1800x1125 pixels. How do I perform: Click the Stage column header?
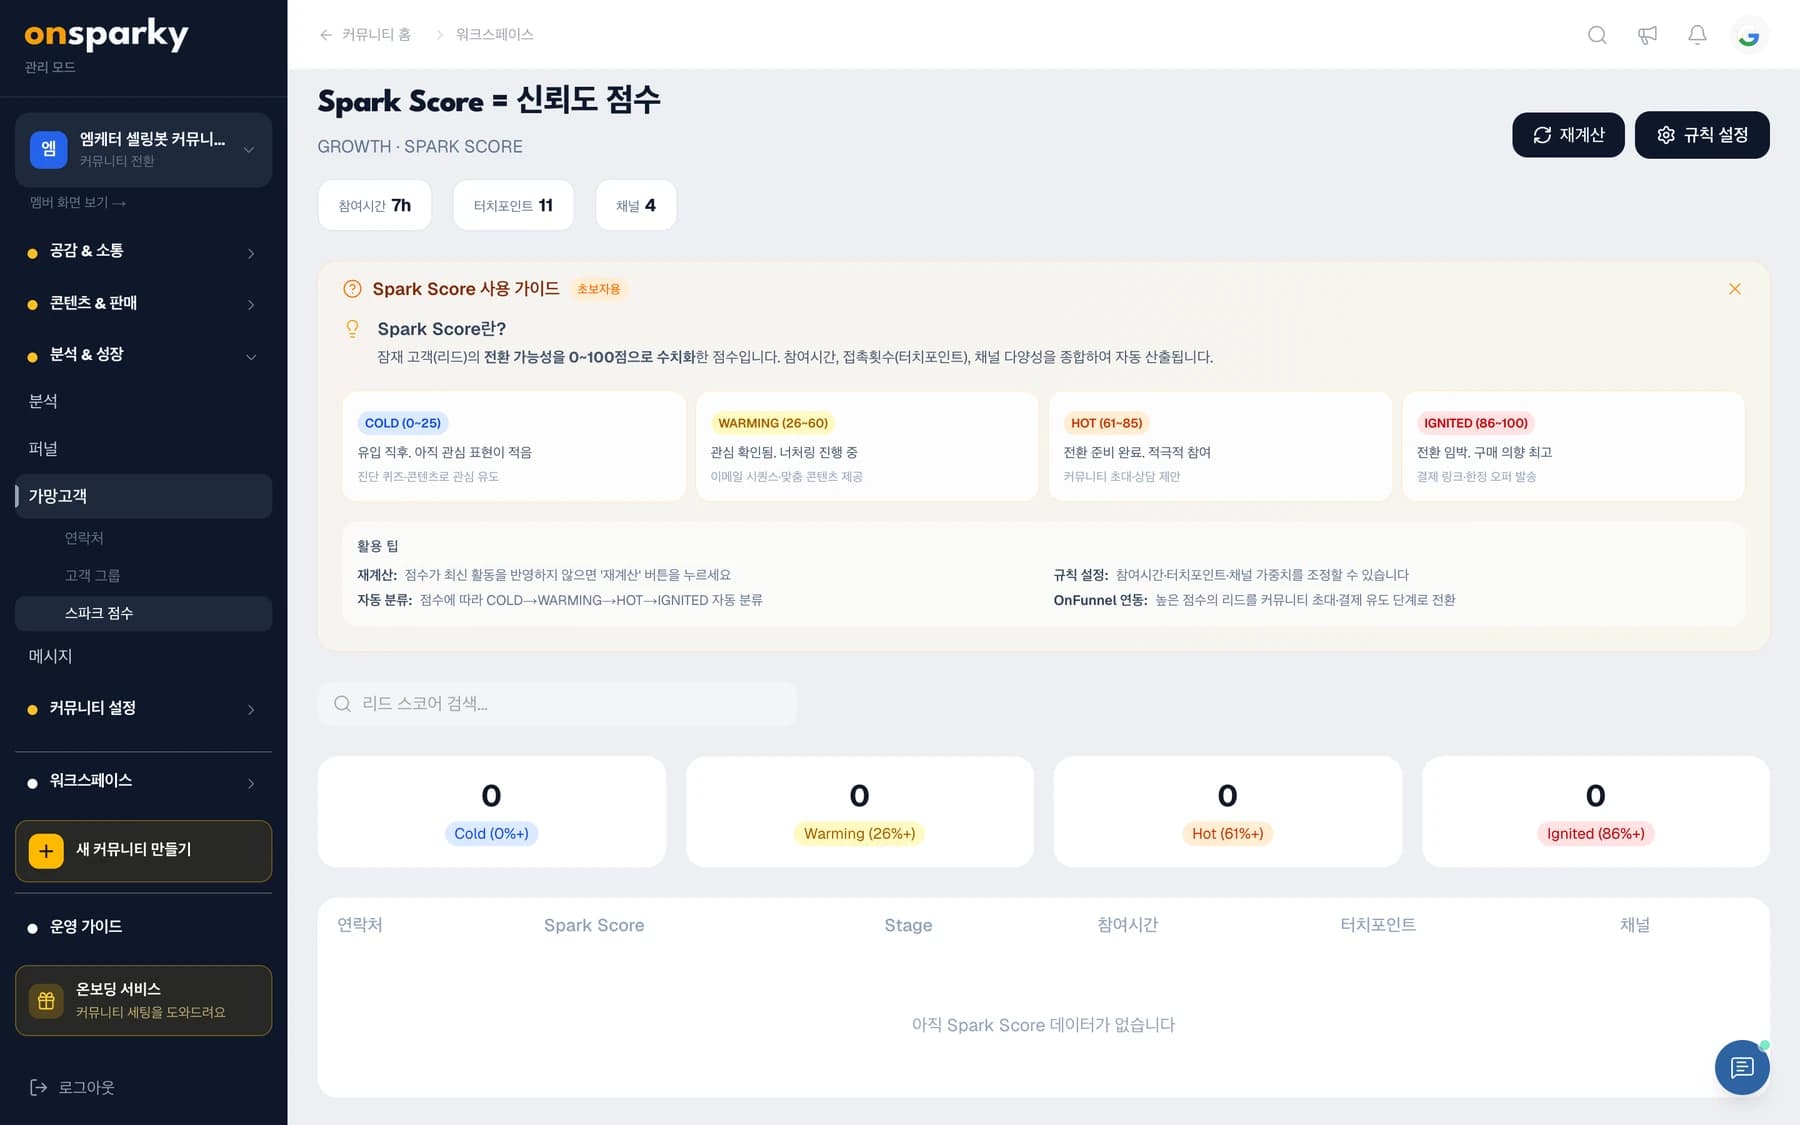(x=908, y=926)
